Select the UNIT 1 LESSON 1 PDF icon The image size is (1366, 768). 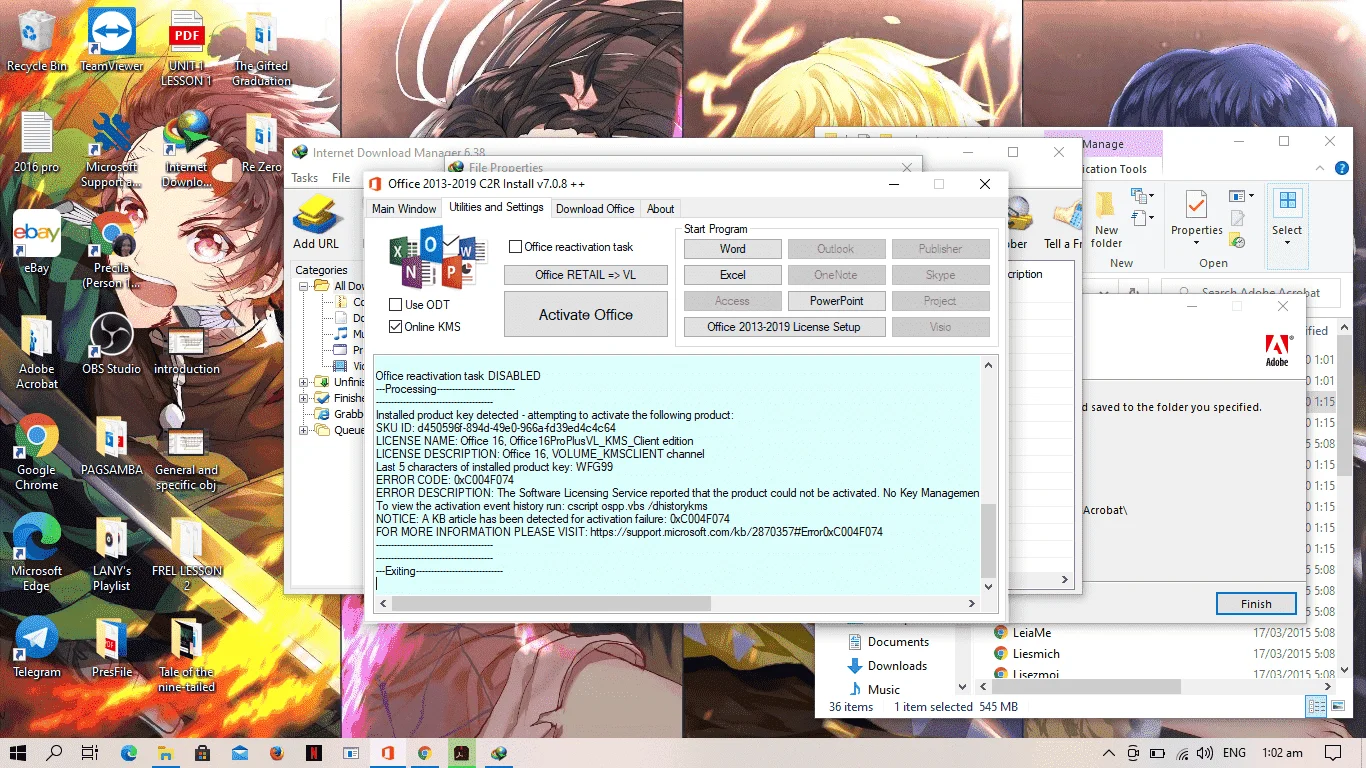pyautogui.click(x=186, y=48)
